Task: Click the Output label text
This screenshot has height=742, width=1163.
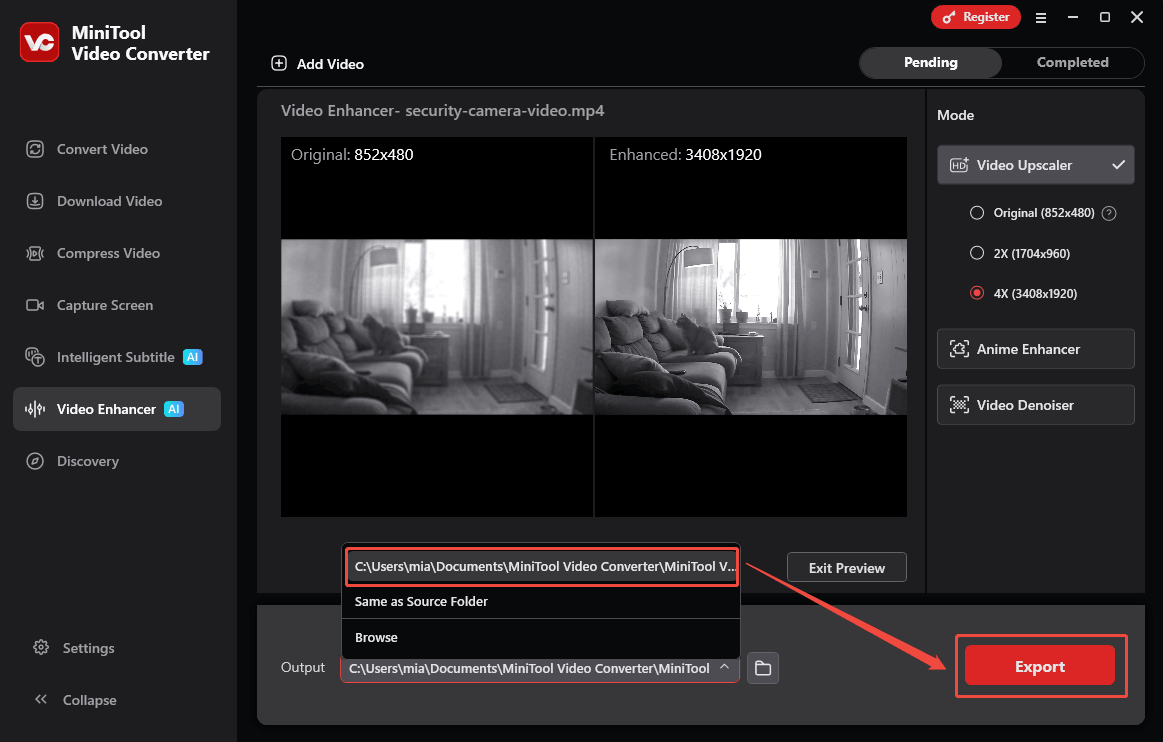Action: pyautogui.click(x=303, y=667)
